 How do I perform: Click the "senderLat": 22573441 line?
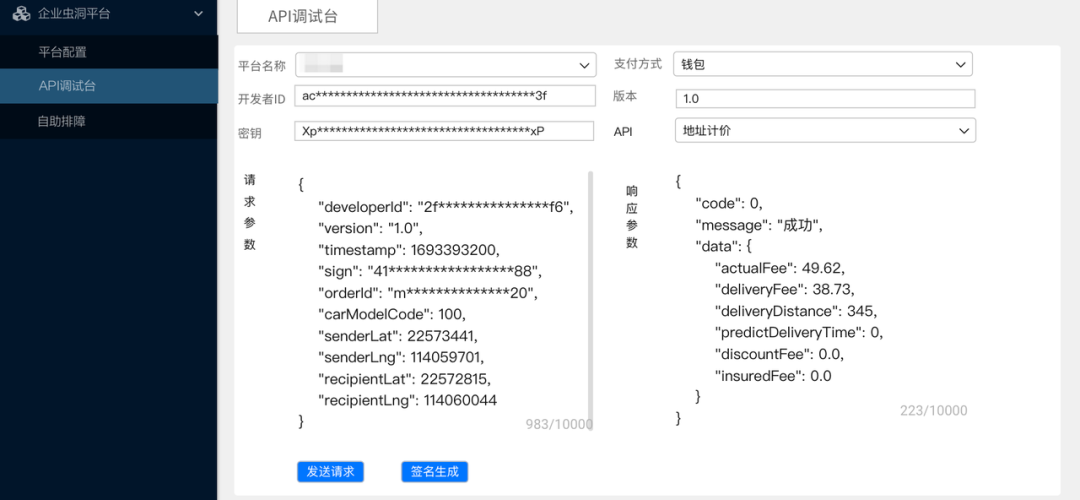click(x=397, y=335)
